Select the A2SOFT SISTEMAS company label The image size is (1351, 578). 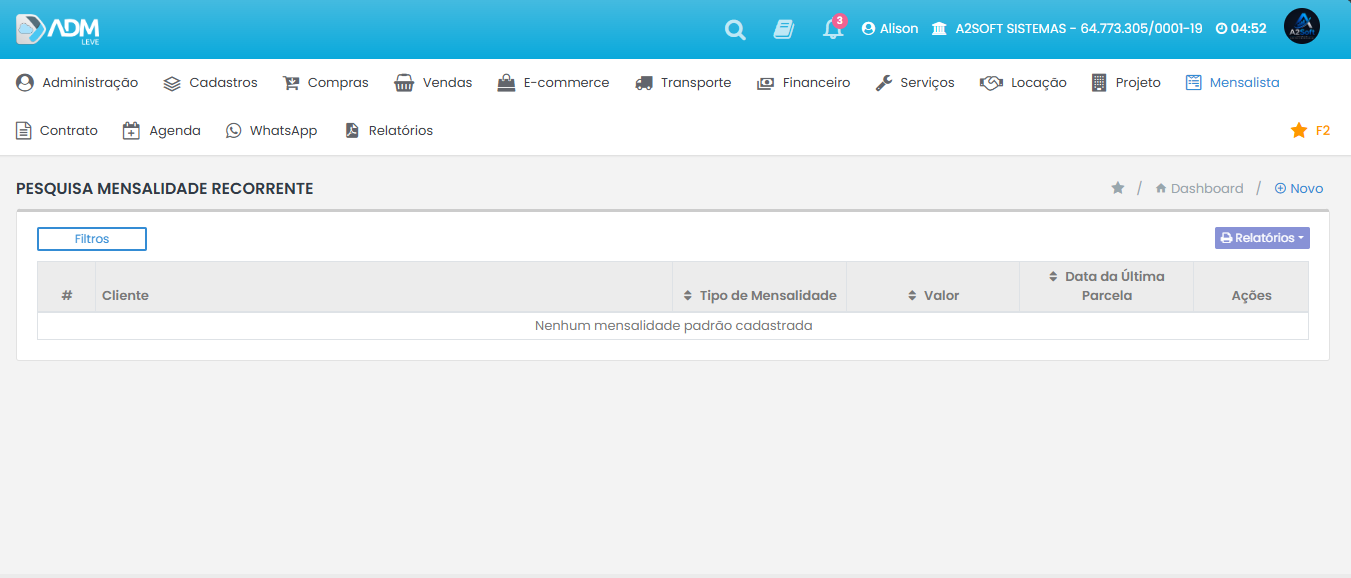tap(1067, 29)
